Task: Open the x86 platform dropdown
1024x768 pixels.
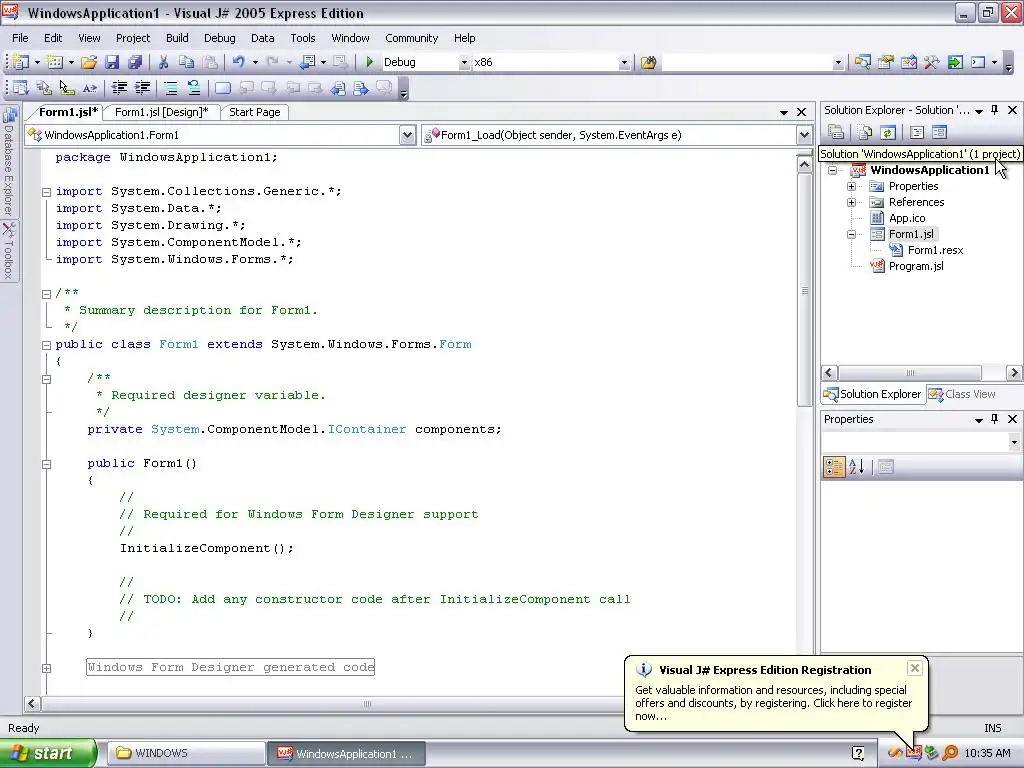Action: [x=624, y=63]
